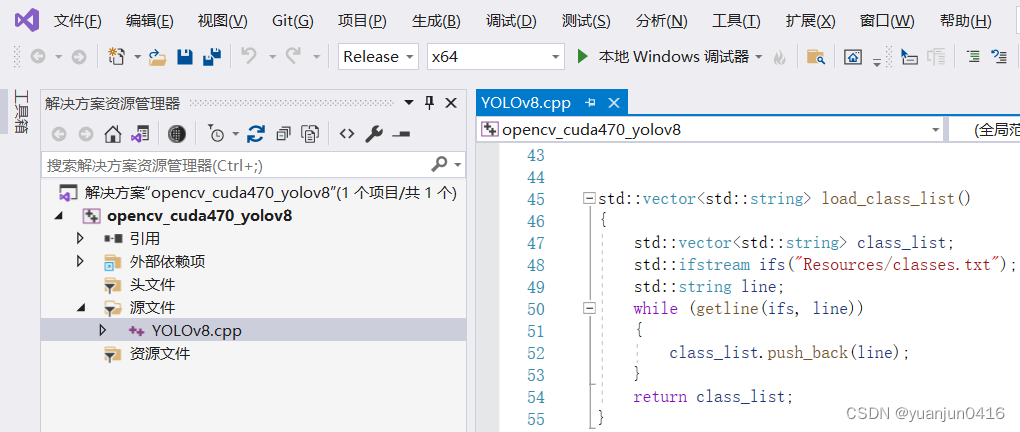Open the 工具(T) menu
Screen dimensions: 1020x432
pos(736,21)
